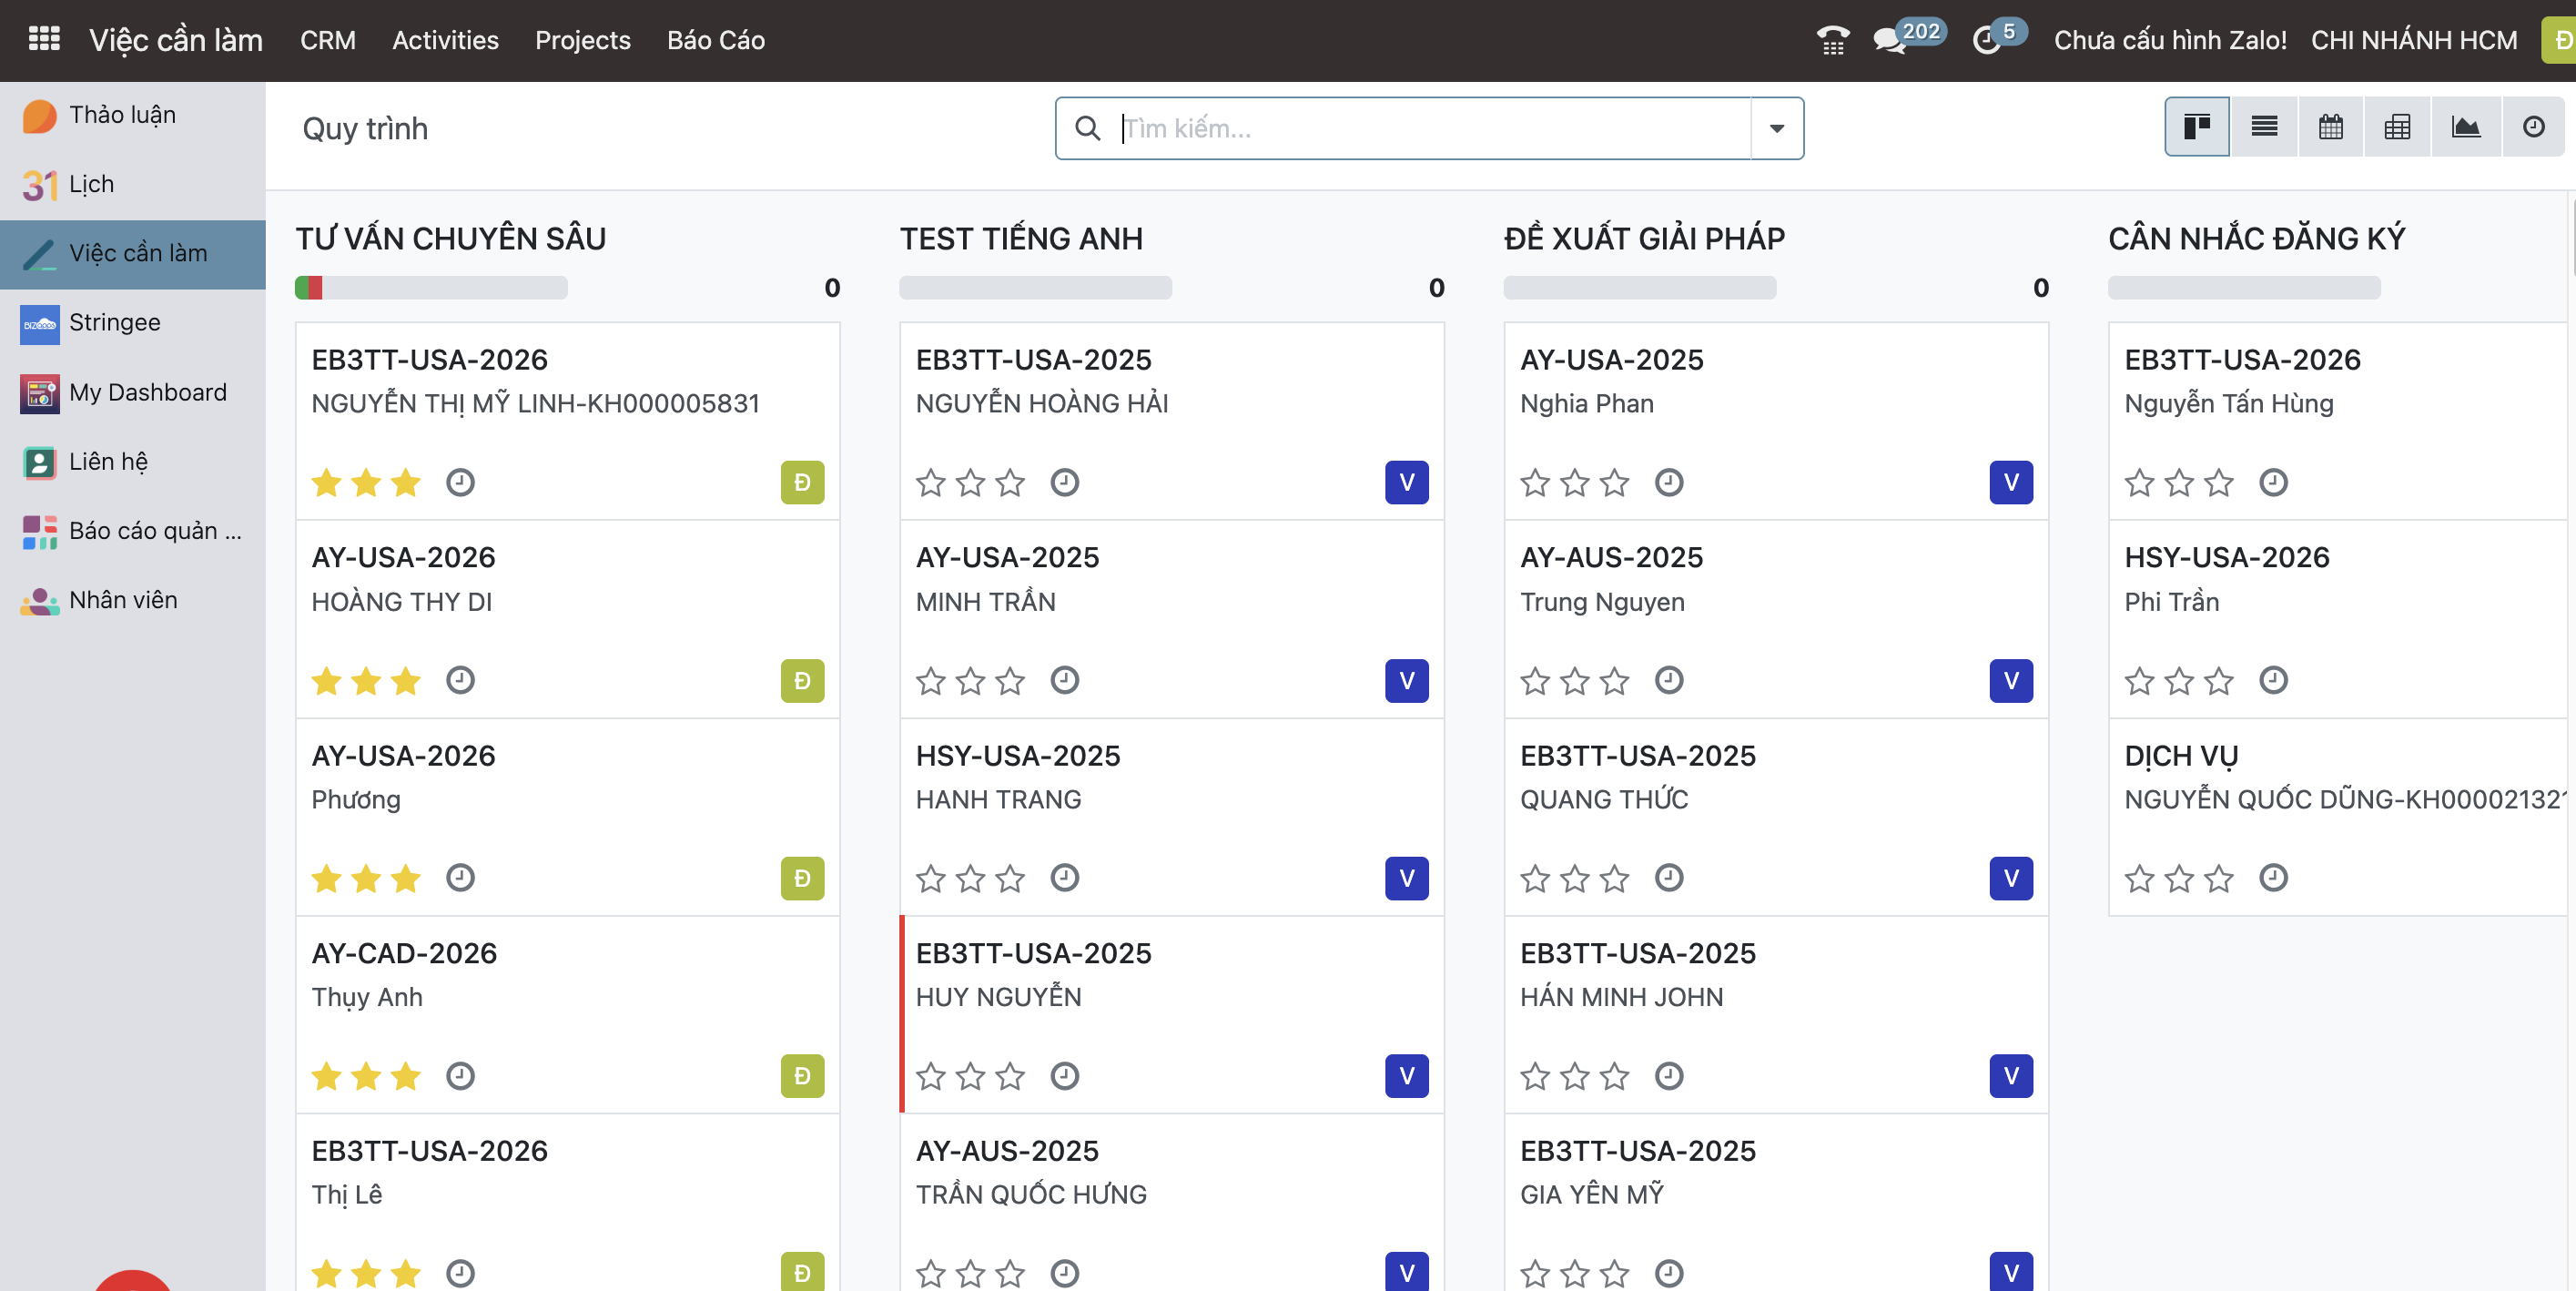Click assignee avatar Đ on Phương card
Viewport: 2576px width, 1291px height.
click(x=802, y=878)
